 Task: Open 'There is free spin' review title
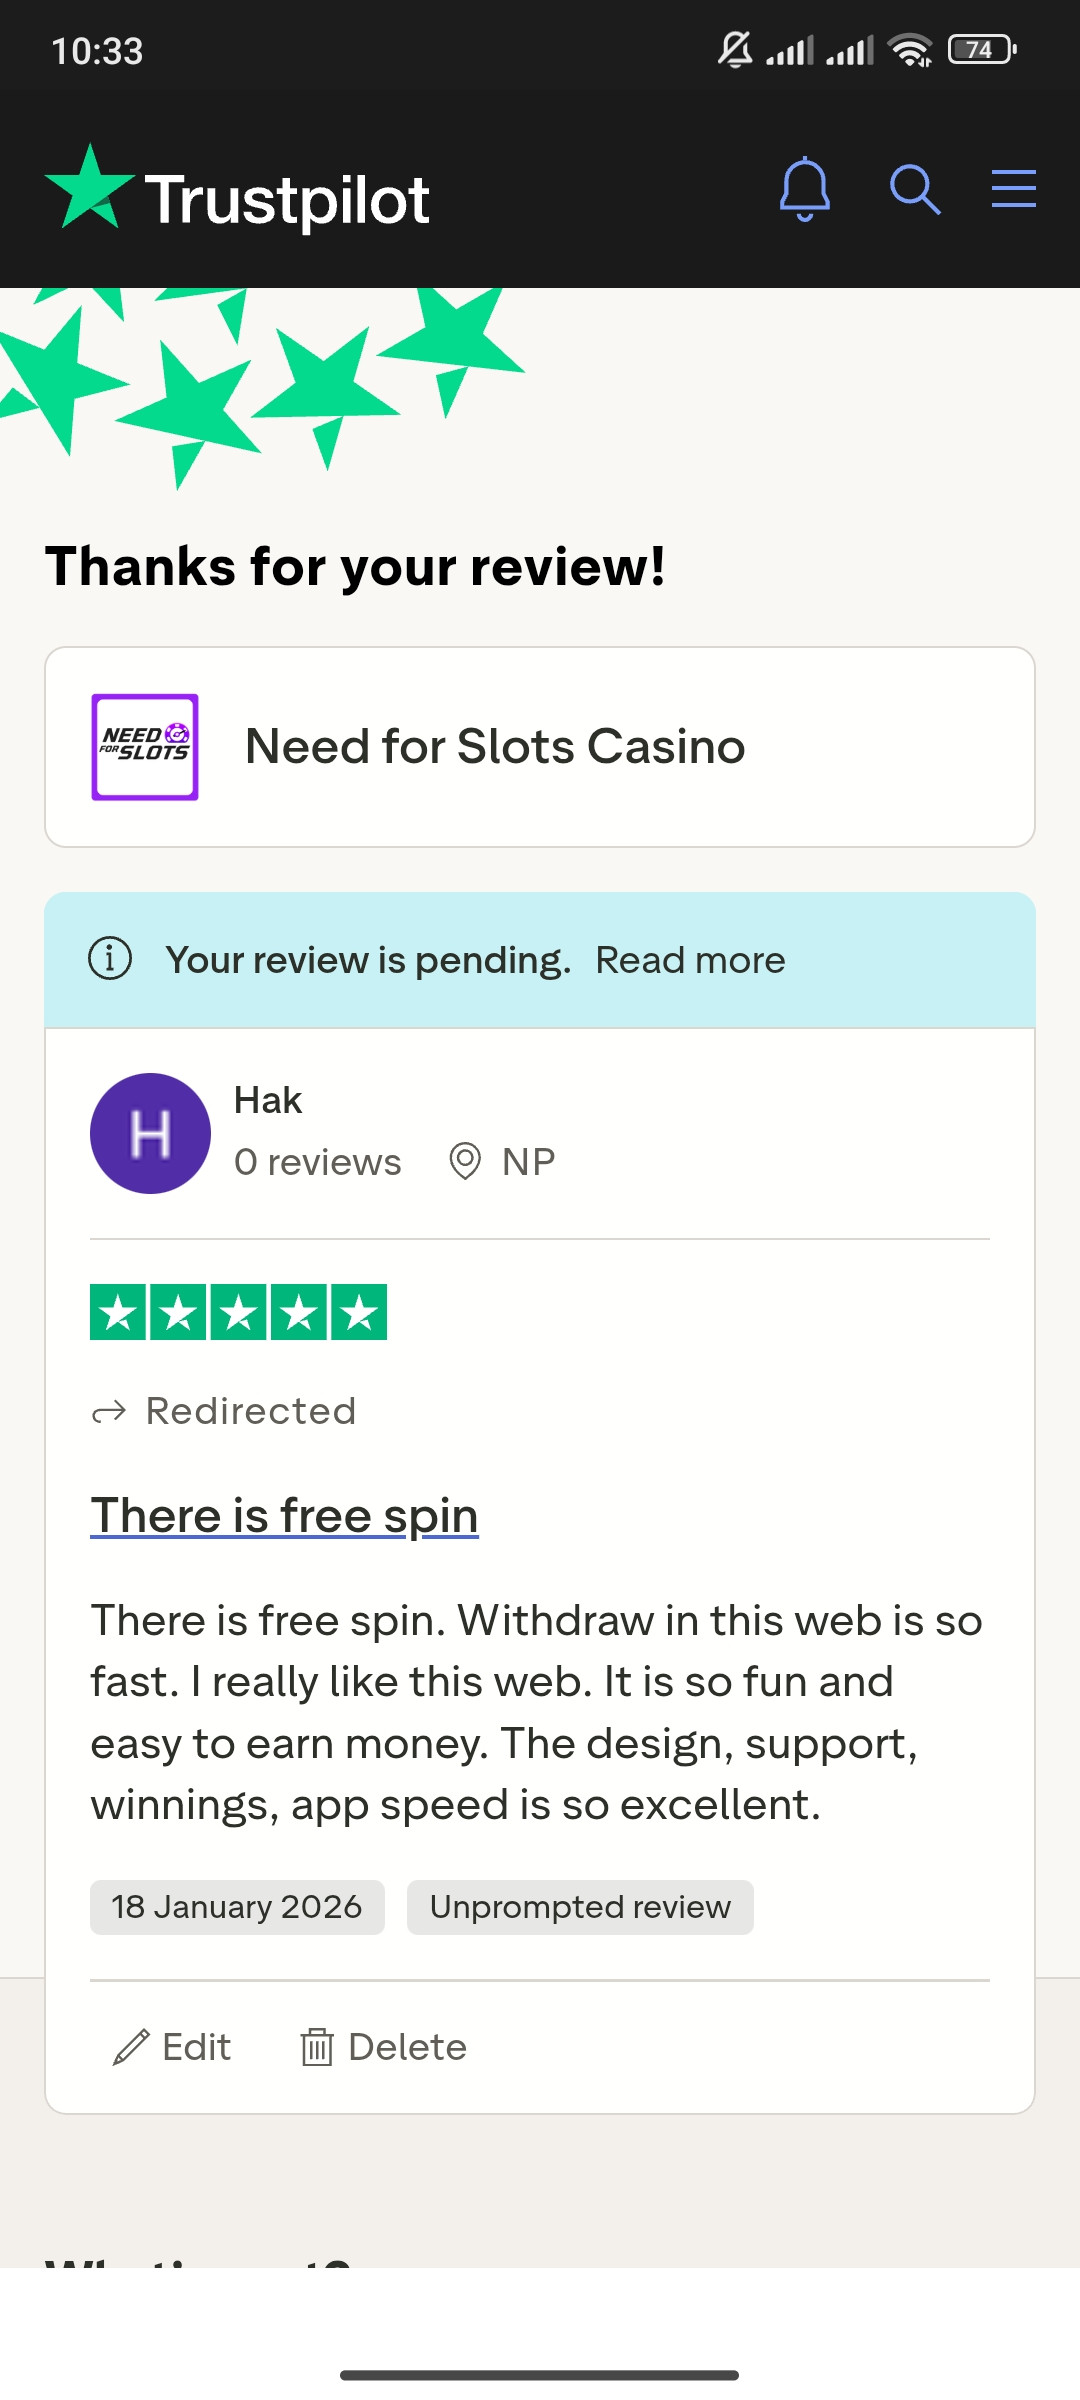(284, 1516)
